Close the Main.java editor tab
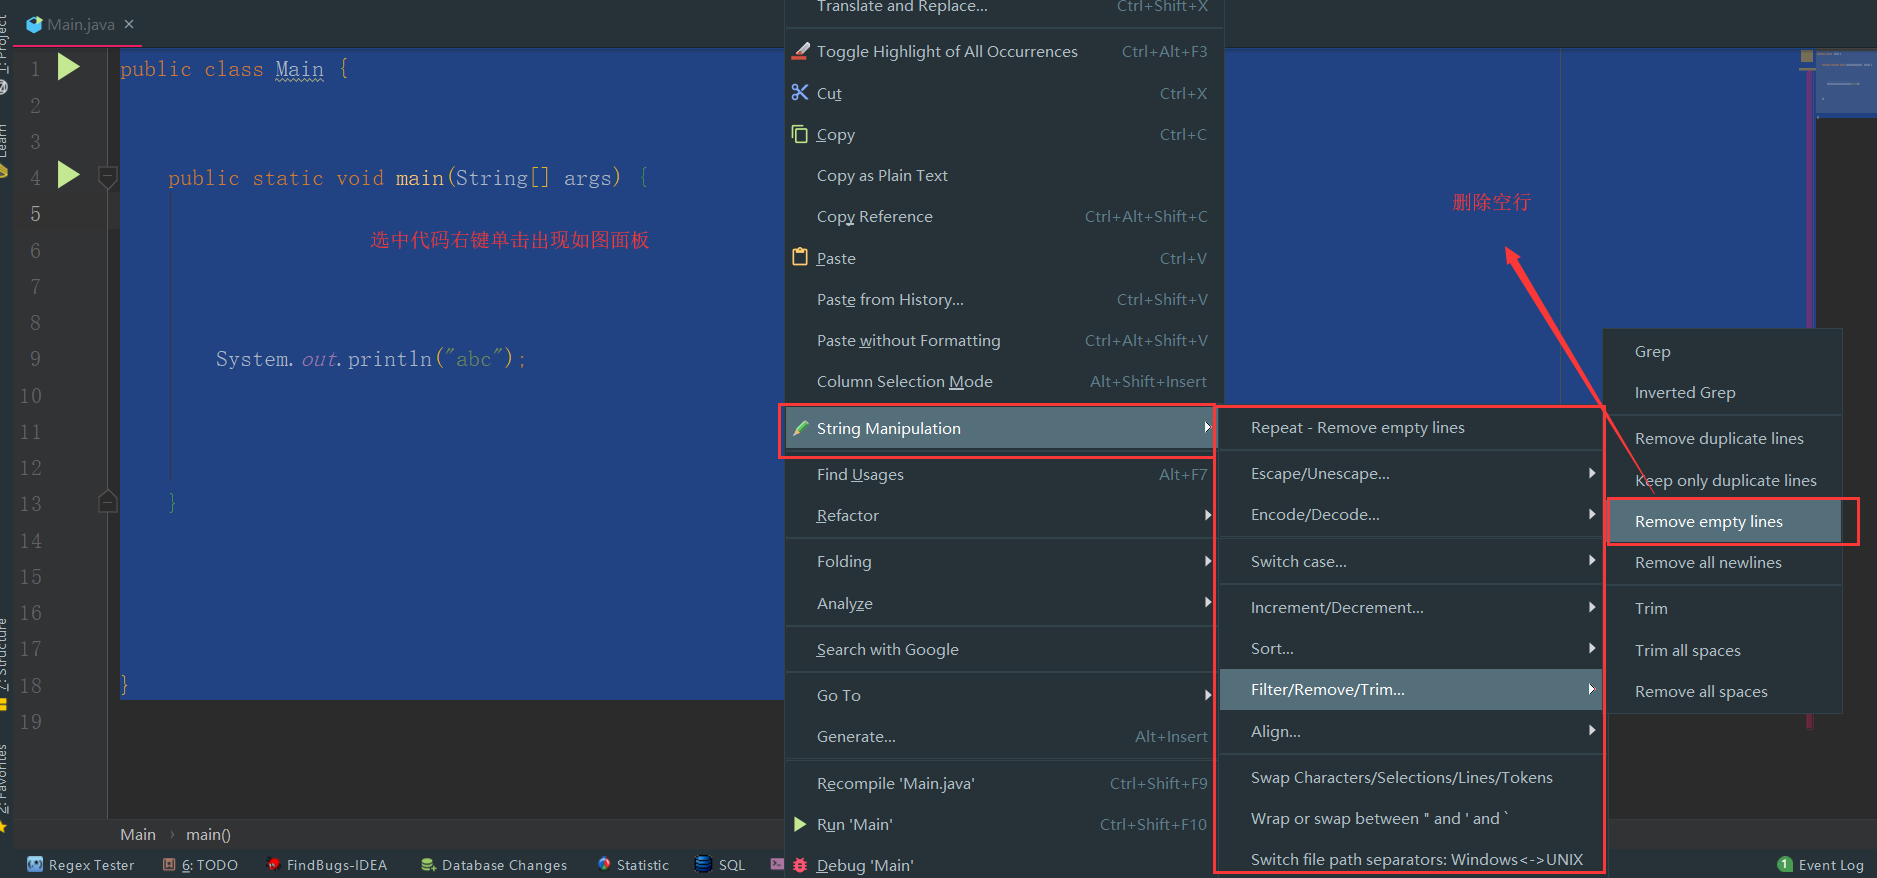 [129, 24]
